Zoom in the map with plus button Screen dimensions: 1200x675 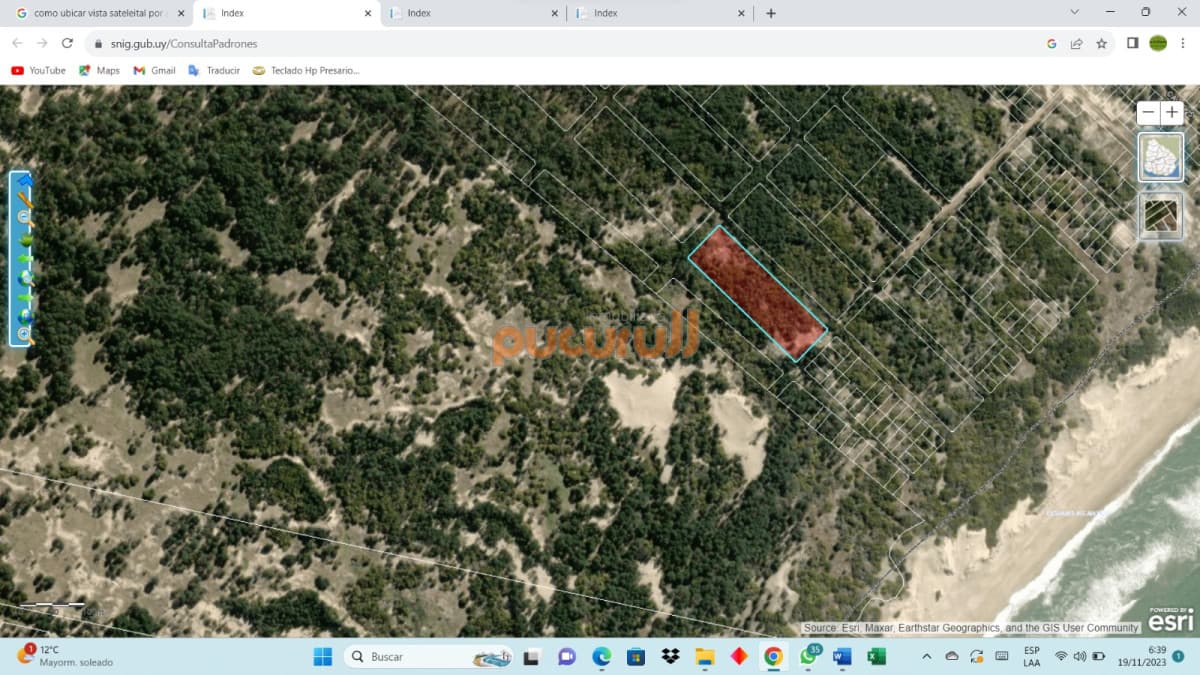(x=1172, y=113)
